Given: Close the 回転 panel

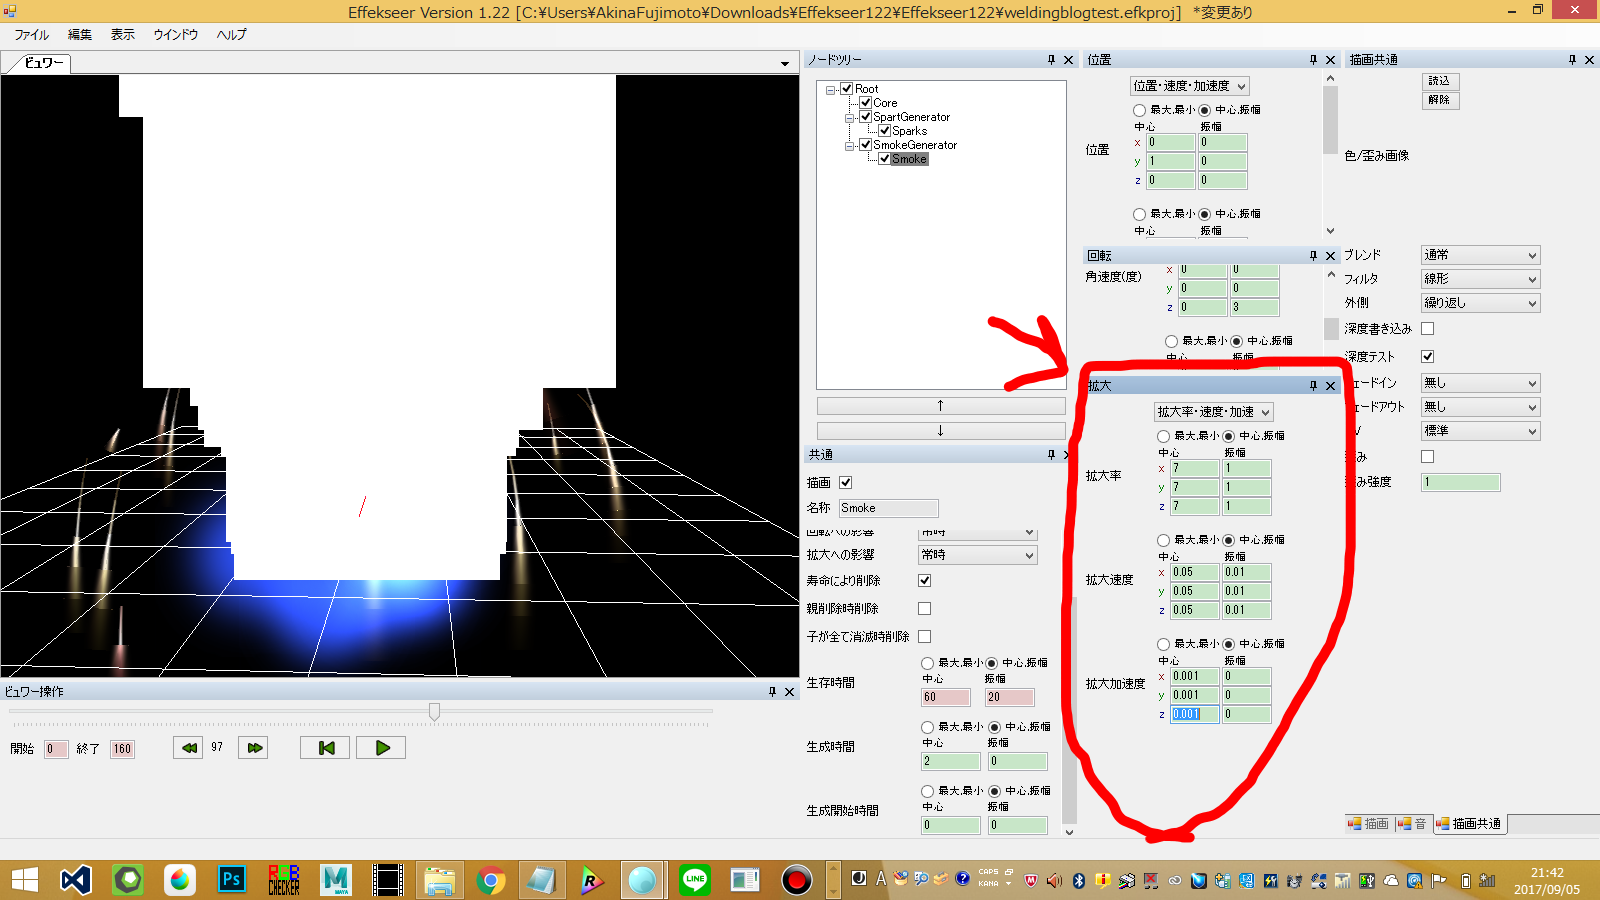Looking at the screenshot, I should [1330, 256].
